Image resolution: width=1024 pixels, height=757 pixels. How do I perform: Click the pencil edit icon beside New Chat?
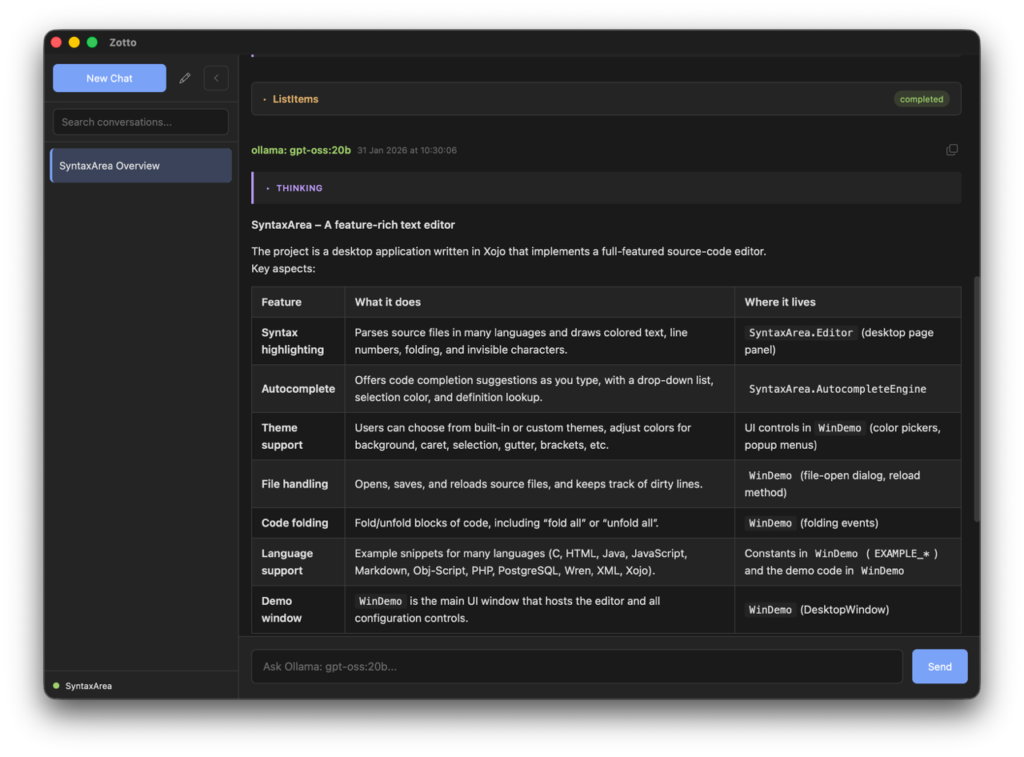tap(185, 78)
